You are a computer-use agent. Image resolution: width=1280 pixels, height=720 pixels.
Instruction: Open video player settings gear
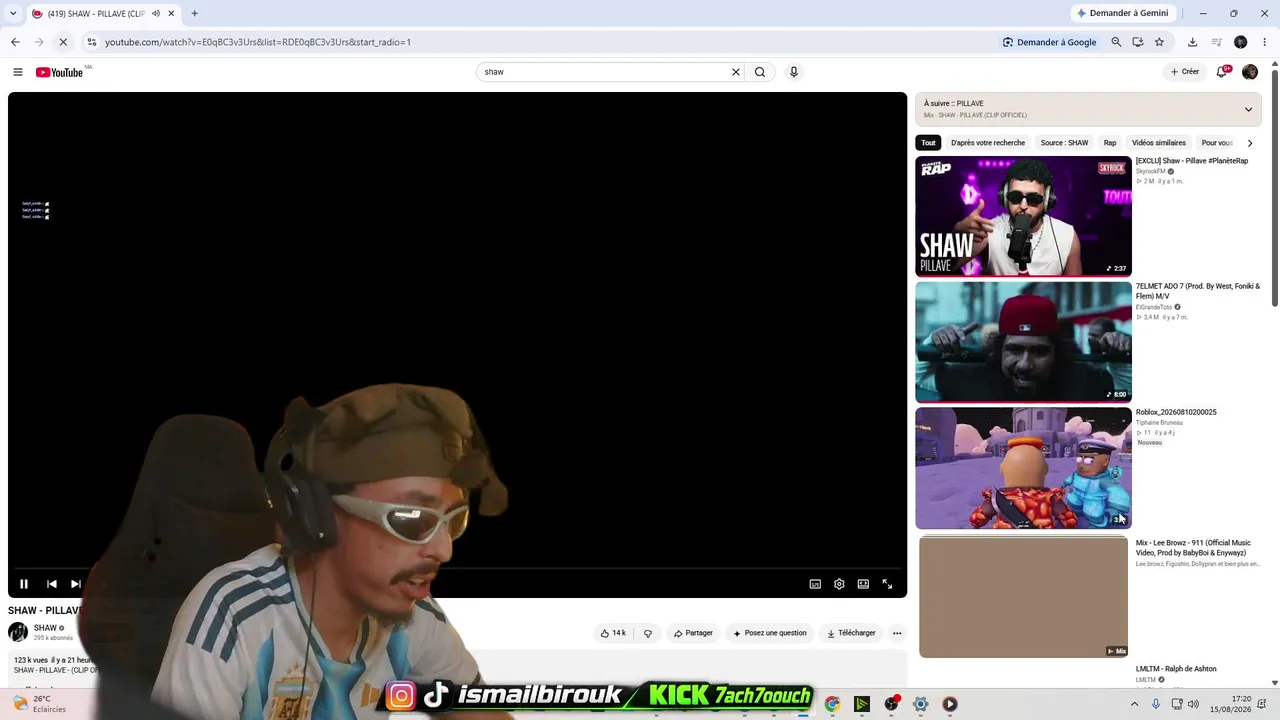(x=839, y=584)
